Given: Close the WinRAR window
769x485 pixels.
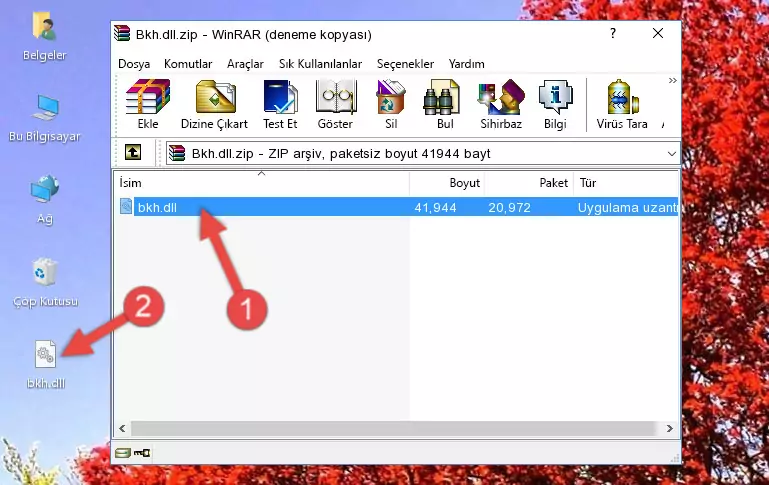Looking at the screenshot, I should pyautogui.click(x=658, y=33).
